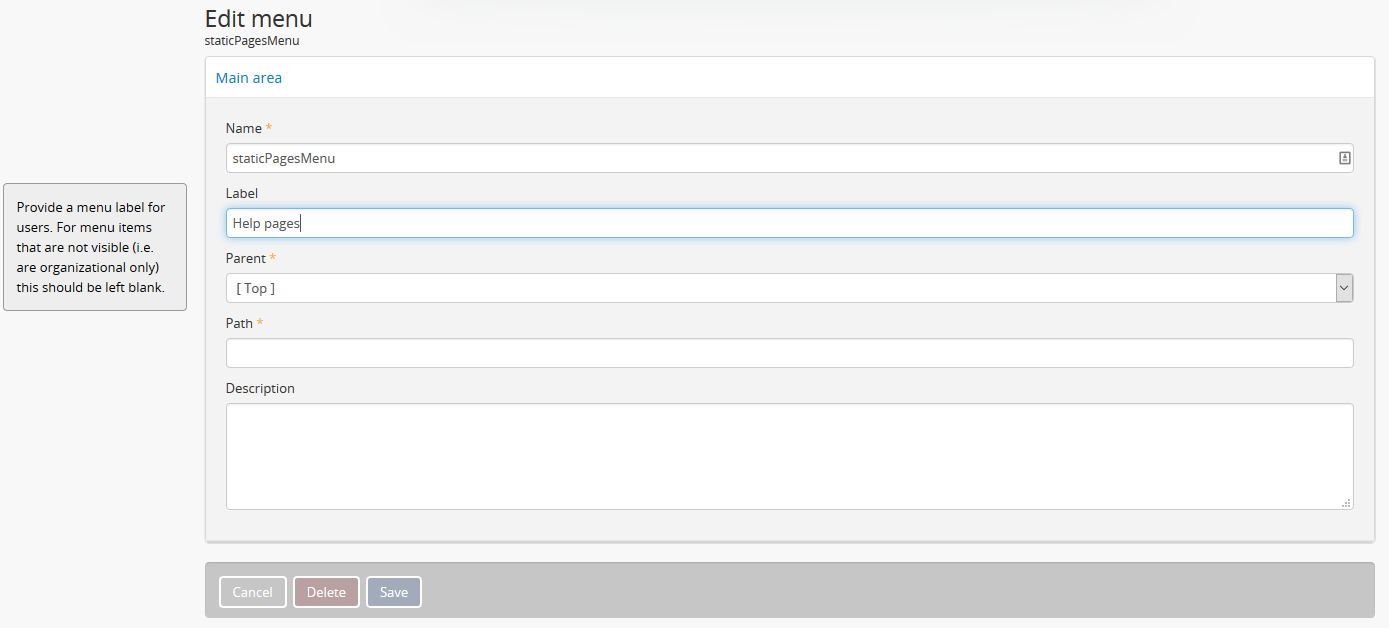
Task: Click the Description field label
Action: tap(260, 388)
